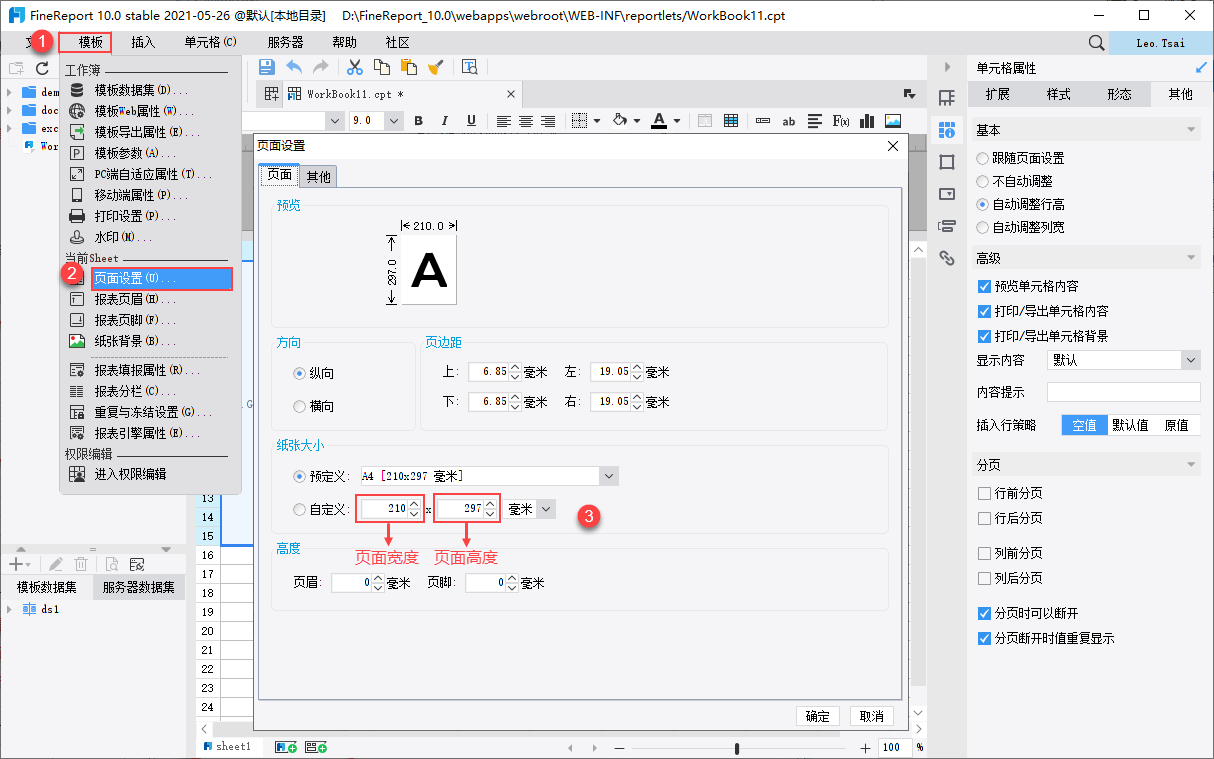The image size is (1214, 759).
Task: Click the Cut scissors icon
Action: tap(354, 67)
